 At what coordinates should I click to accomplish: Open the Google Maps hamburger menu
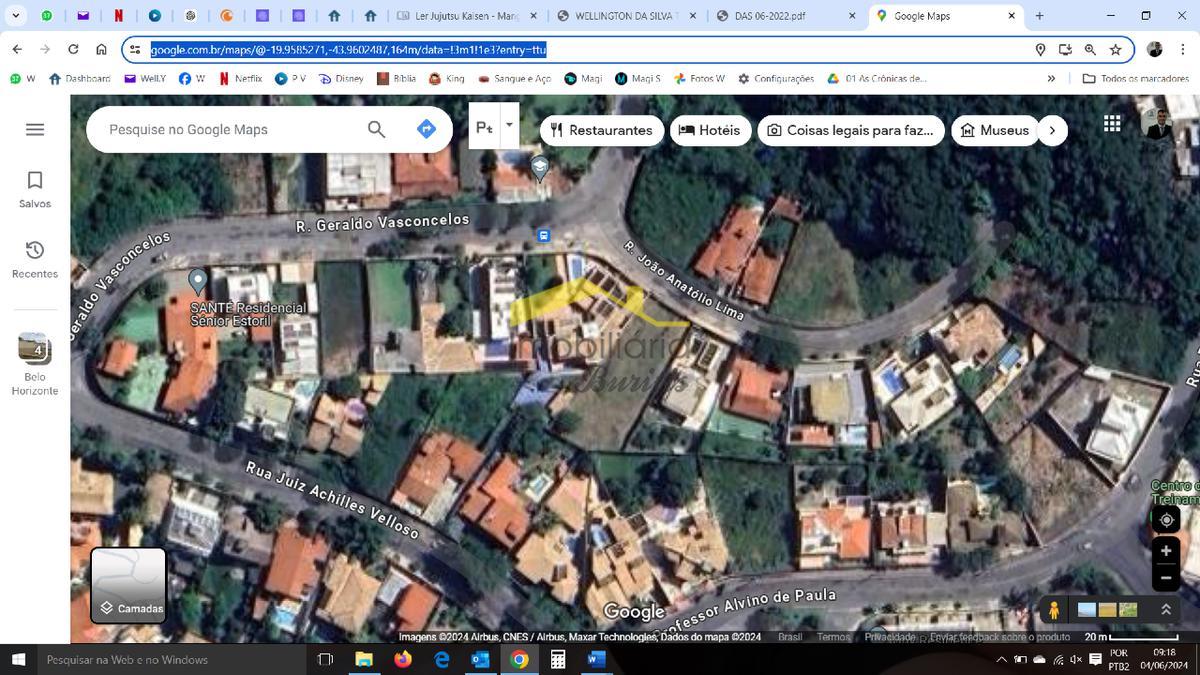[34, 128]
